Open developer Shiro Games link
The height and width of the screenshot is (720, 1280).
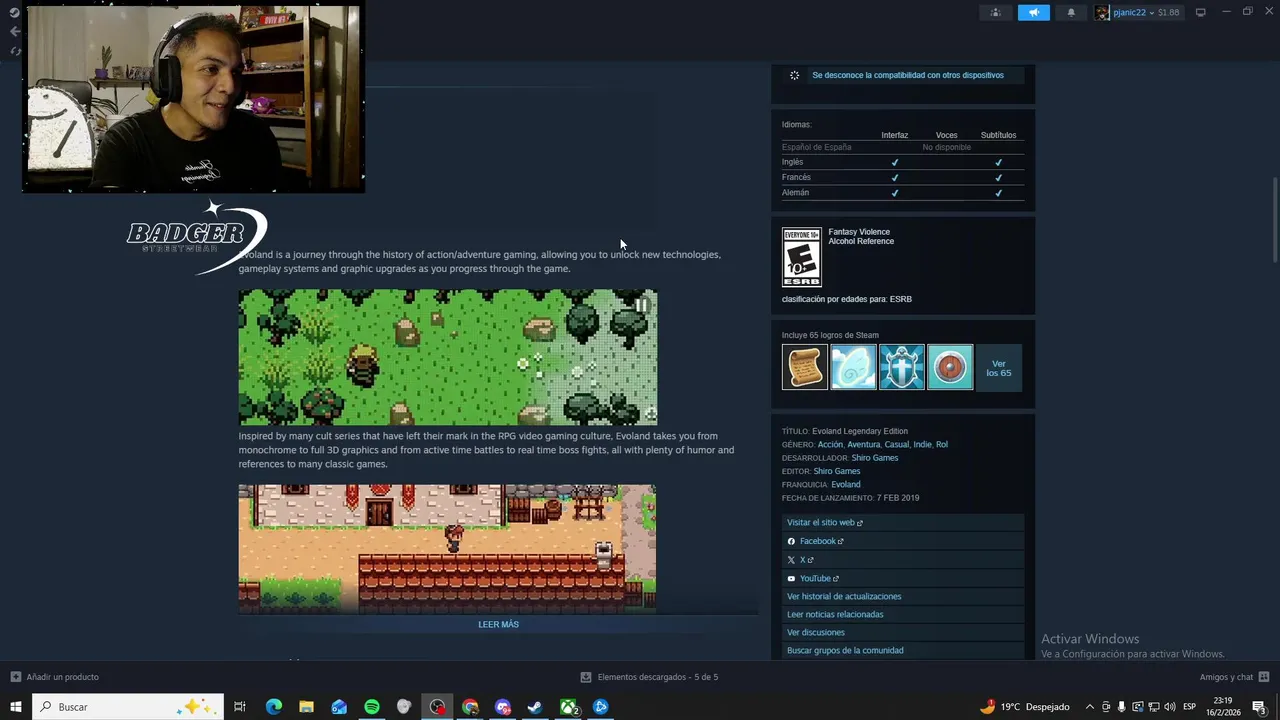pyautogui.click(x=875, y=458)
